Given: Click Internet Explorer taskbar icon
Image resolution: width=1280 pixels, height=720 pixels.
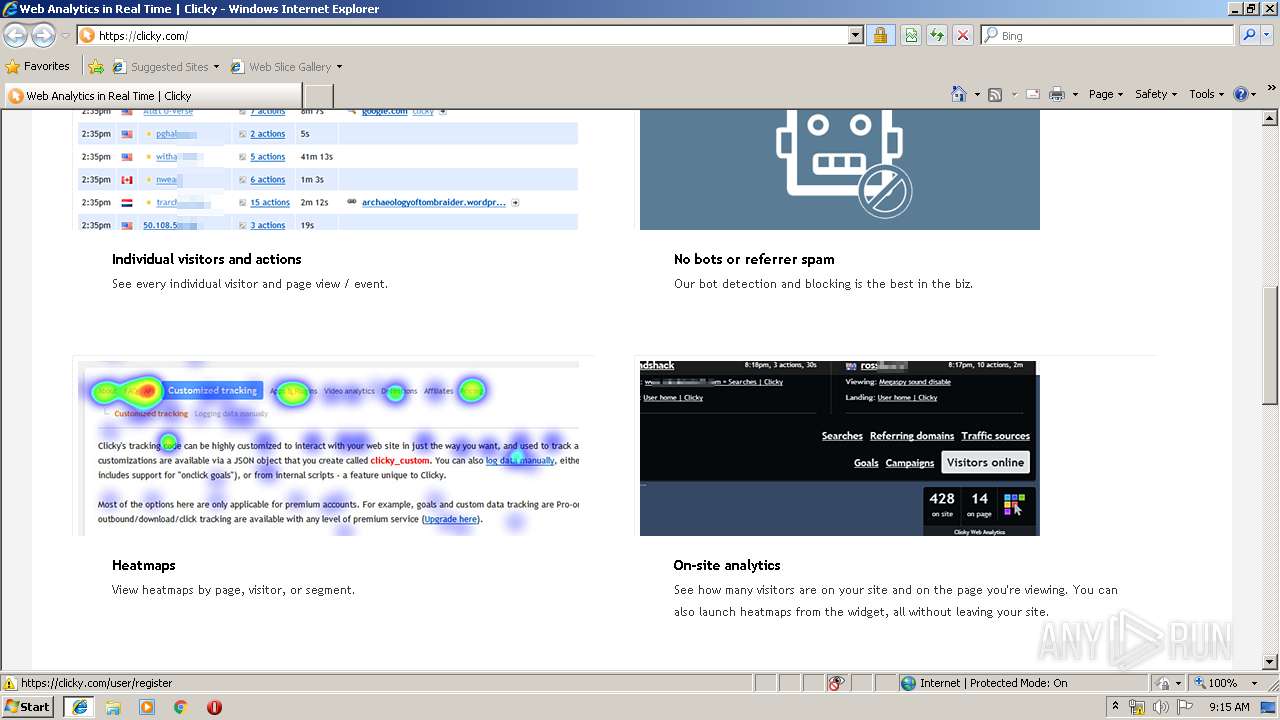Looking at the screenshot, I should (79, 707).
